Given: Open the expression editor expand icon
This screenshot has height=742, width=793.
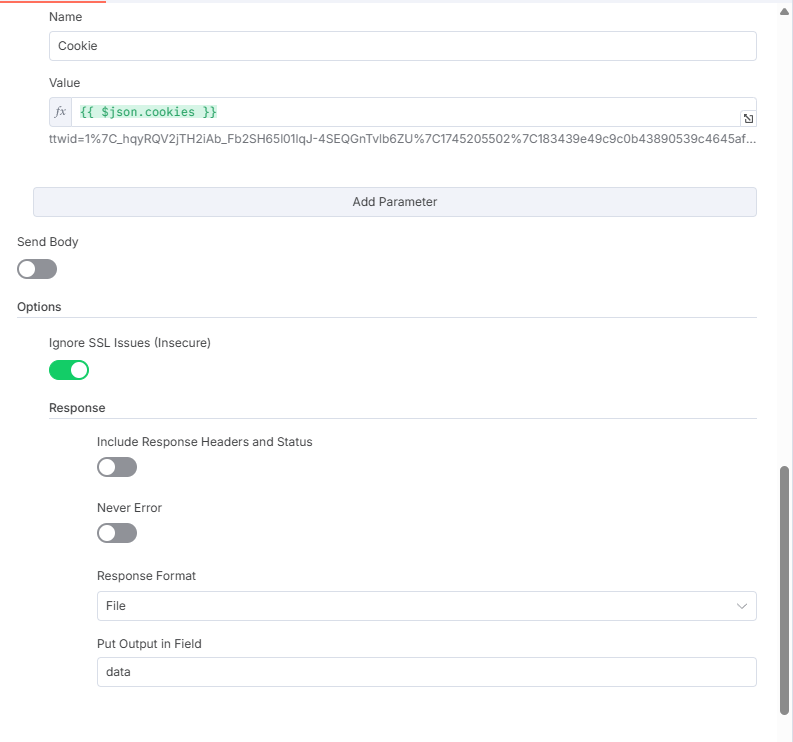Looking at the screenshot, I should pos(748,118).
